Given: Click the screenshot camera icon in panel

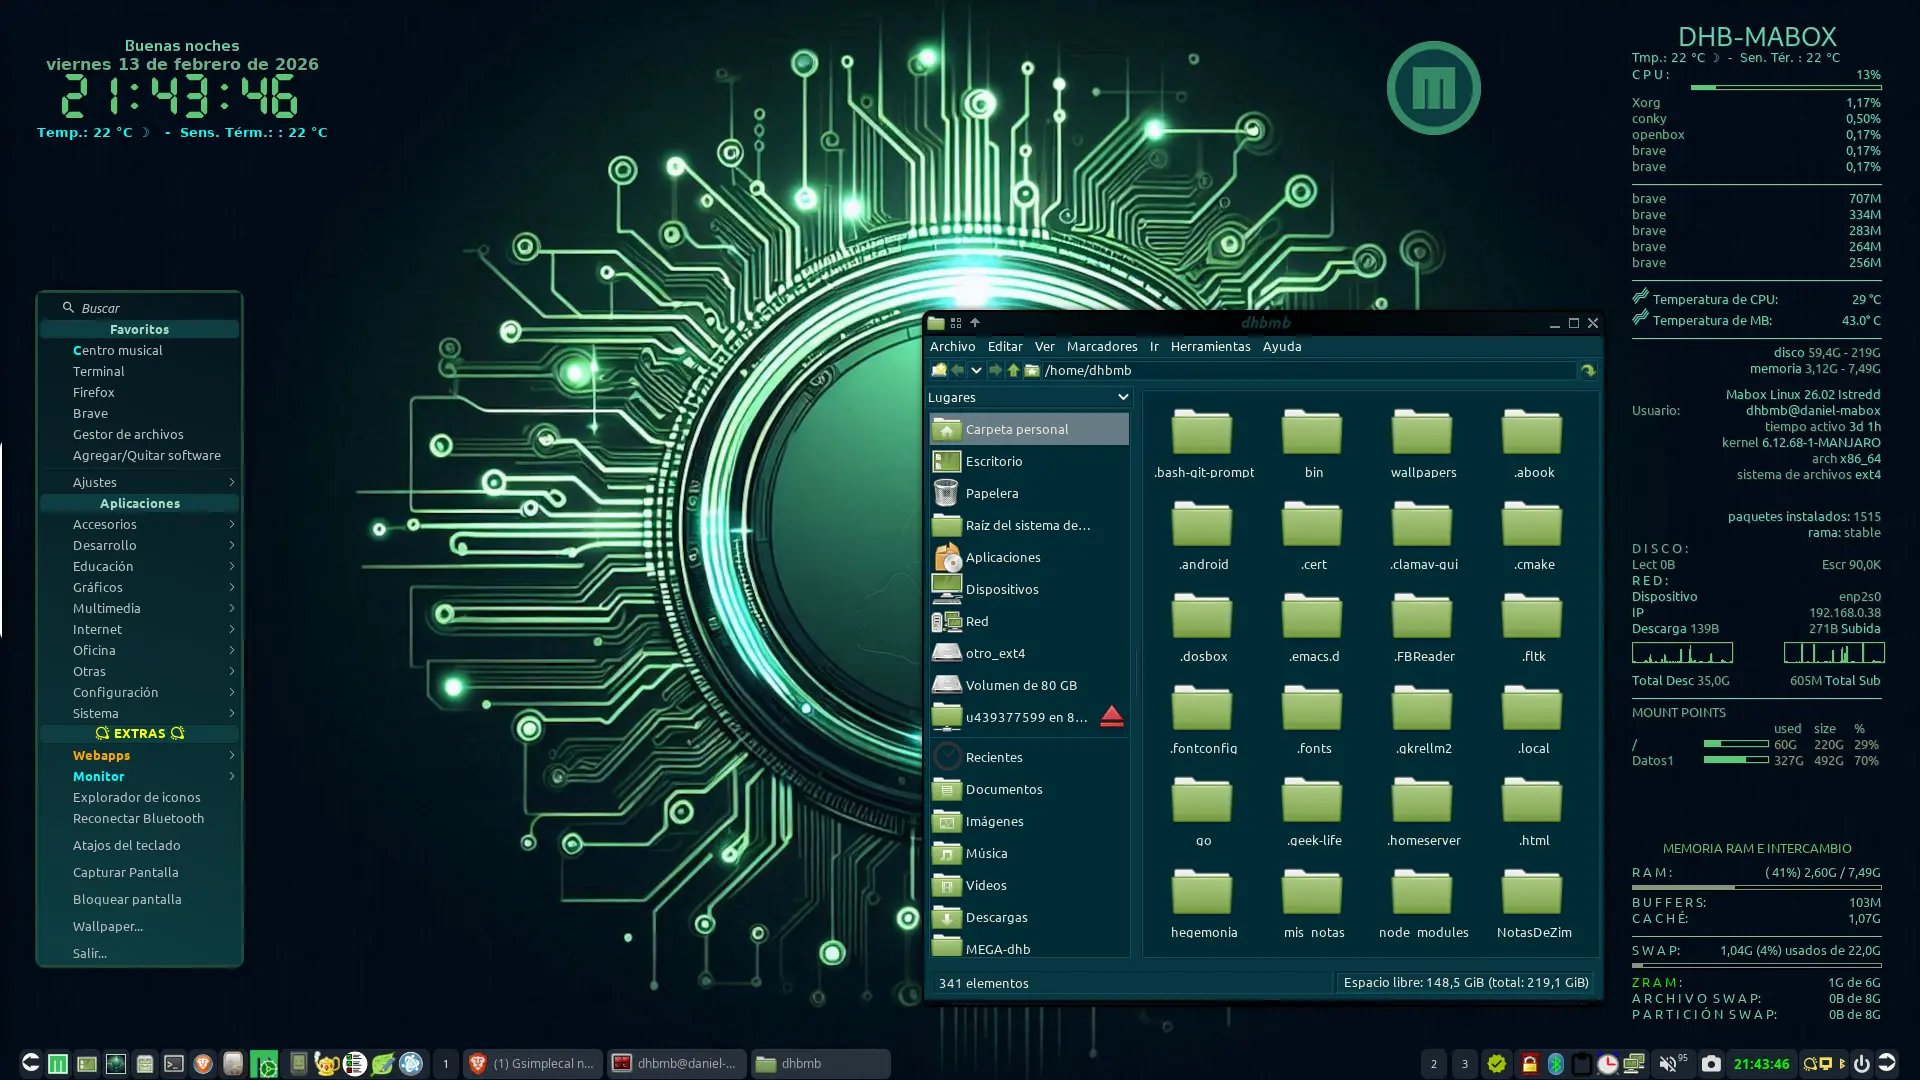Looking at the screenshot, I should 1711,1063.
